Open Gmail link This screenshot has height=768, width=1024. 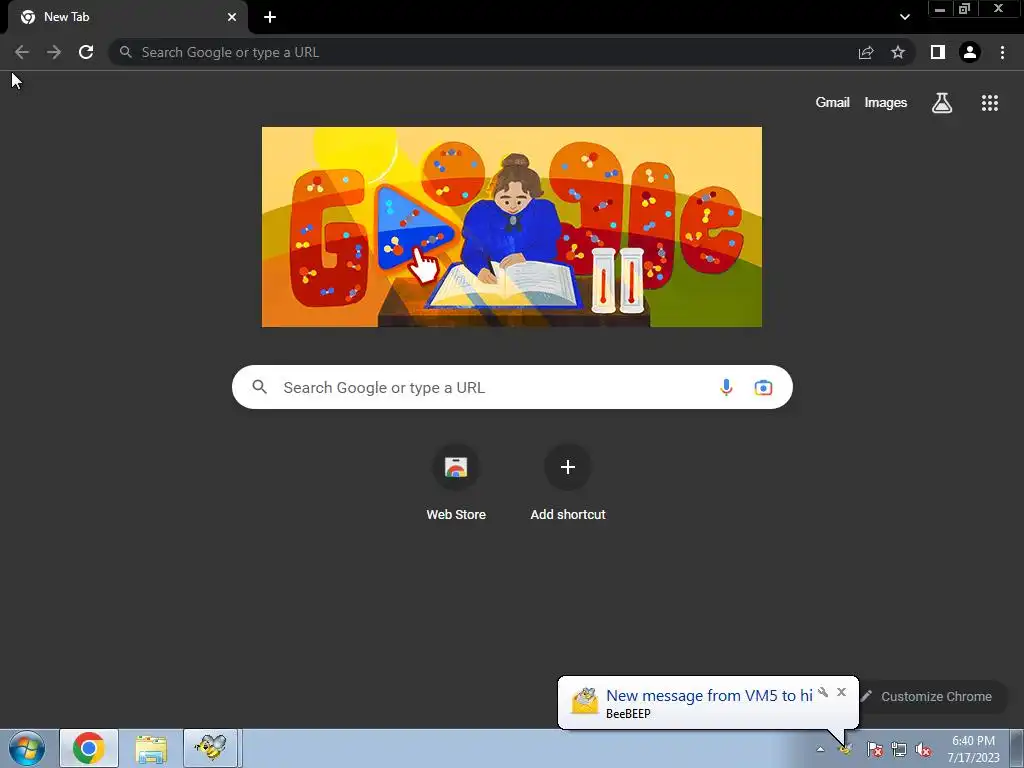click(x=832, y=103)
